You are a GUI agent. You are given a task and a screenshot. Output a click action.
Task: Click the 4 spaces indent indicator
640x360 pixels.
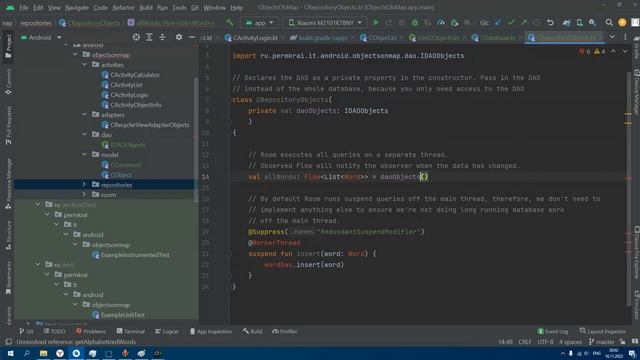click(570, 342)
